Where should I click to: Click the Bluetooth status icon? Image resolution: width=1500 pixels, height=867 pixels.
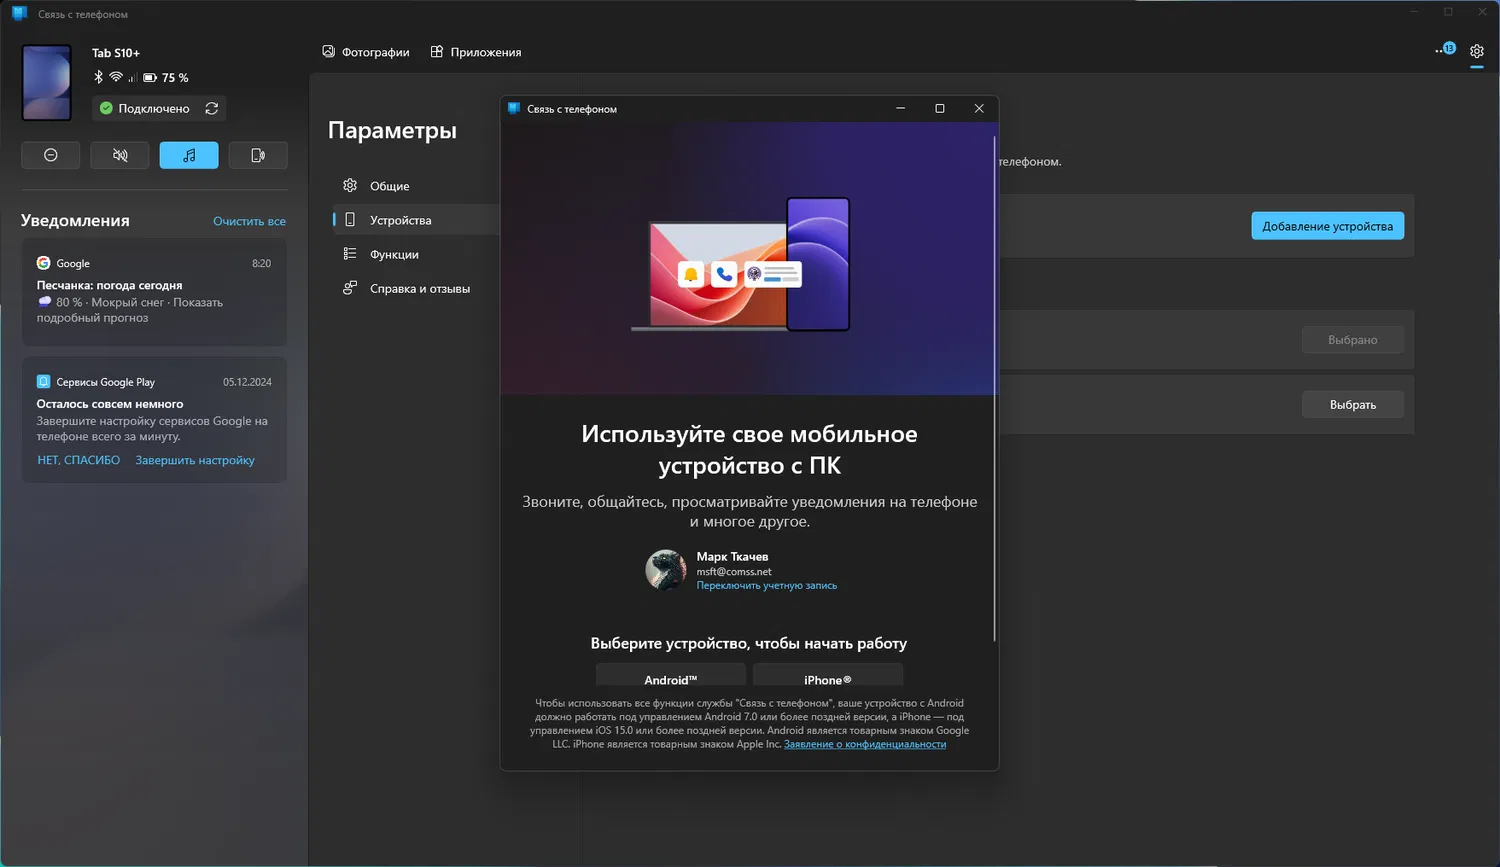coord(98,77)
